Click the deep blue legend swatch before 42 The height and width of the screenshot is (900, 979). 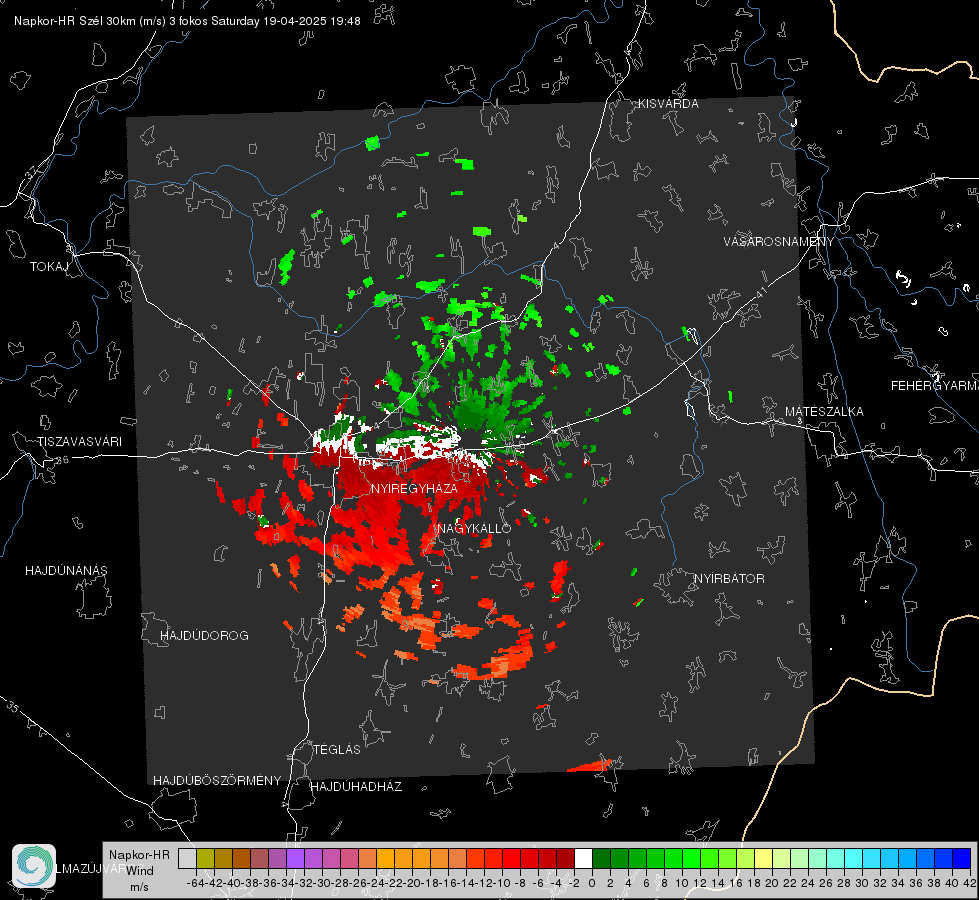(962, 858)
